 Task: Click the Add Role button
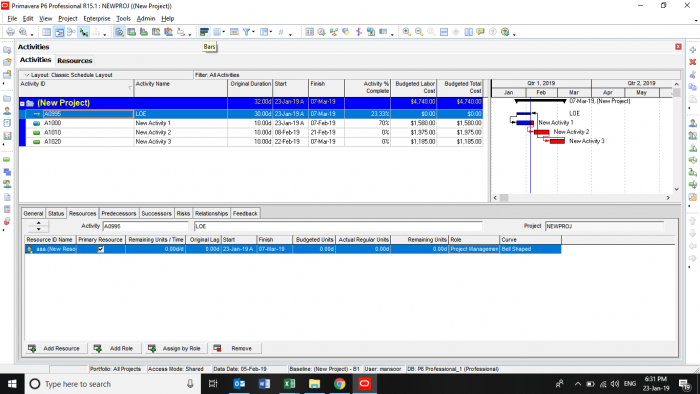[116, 348]
